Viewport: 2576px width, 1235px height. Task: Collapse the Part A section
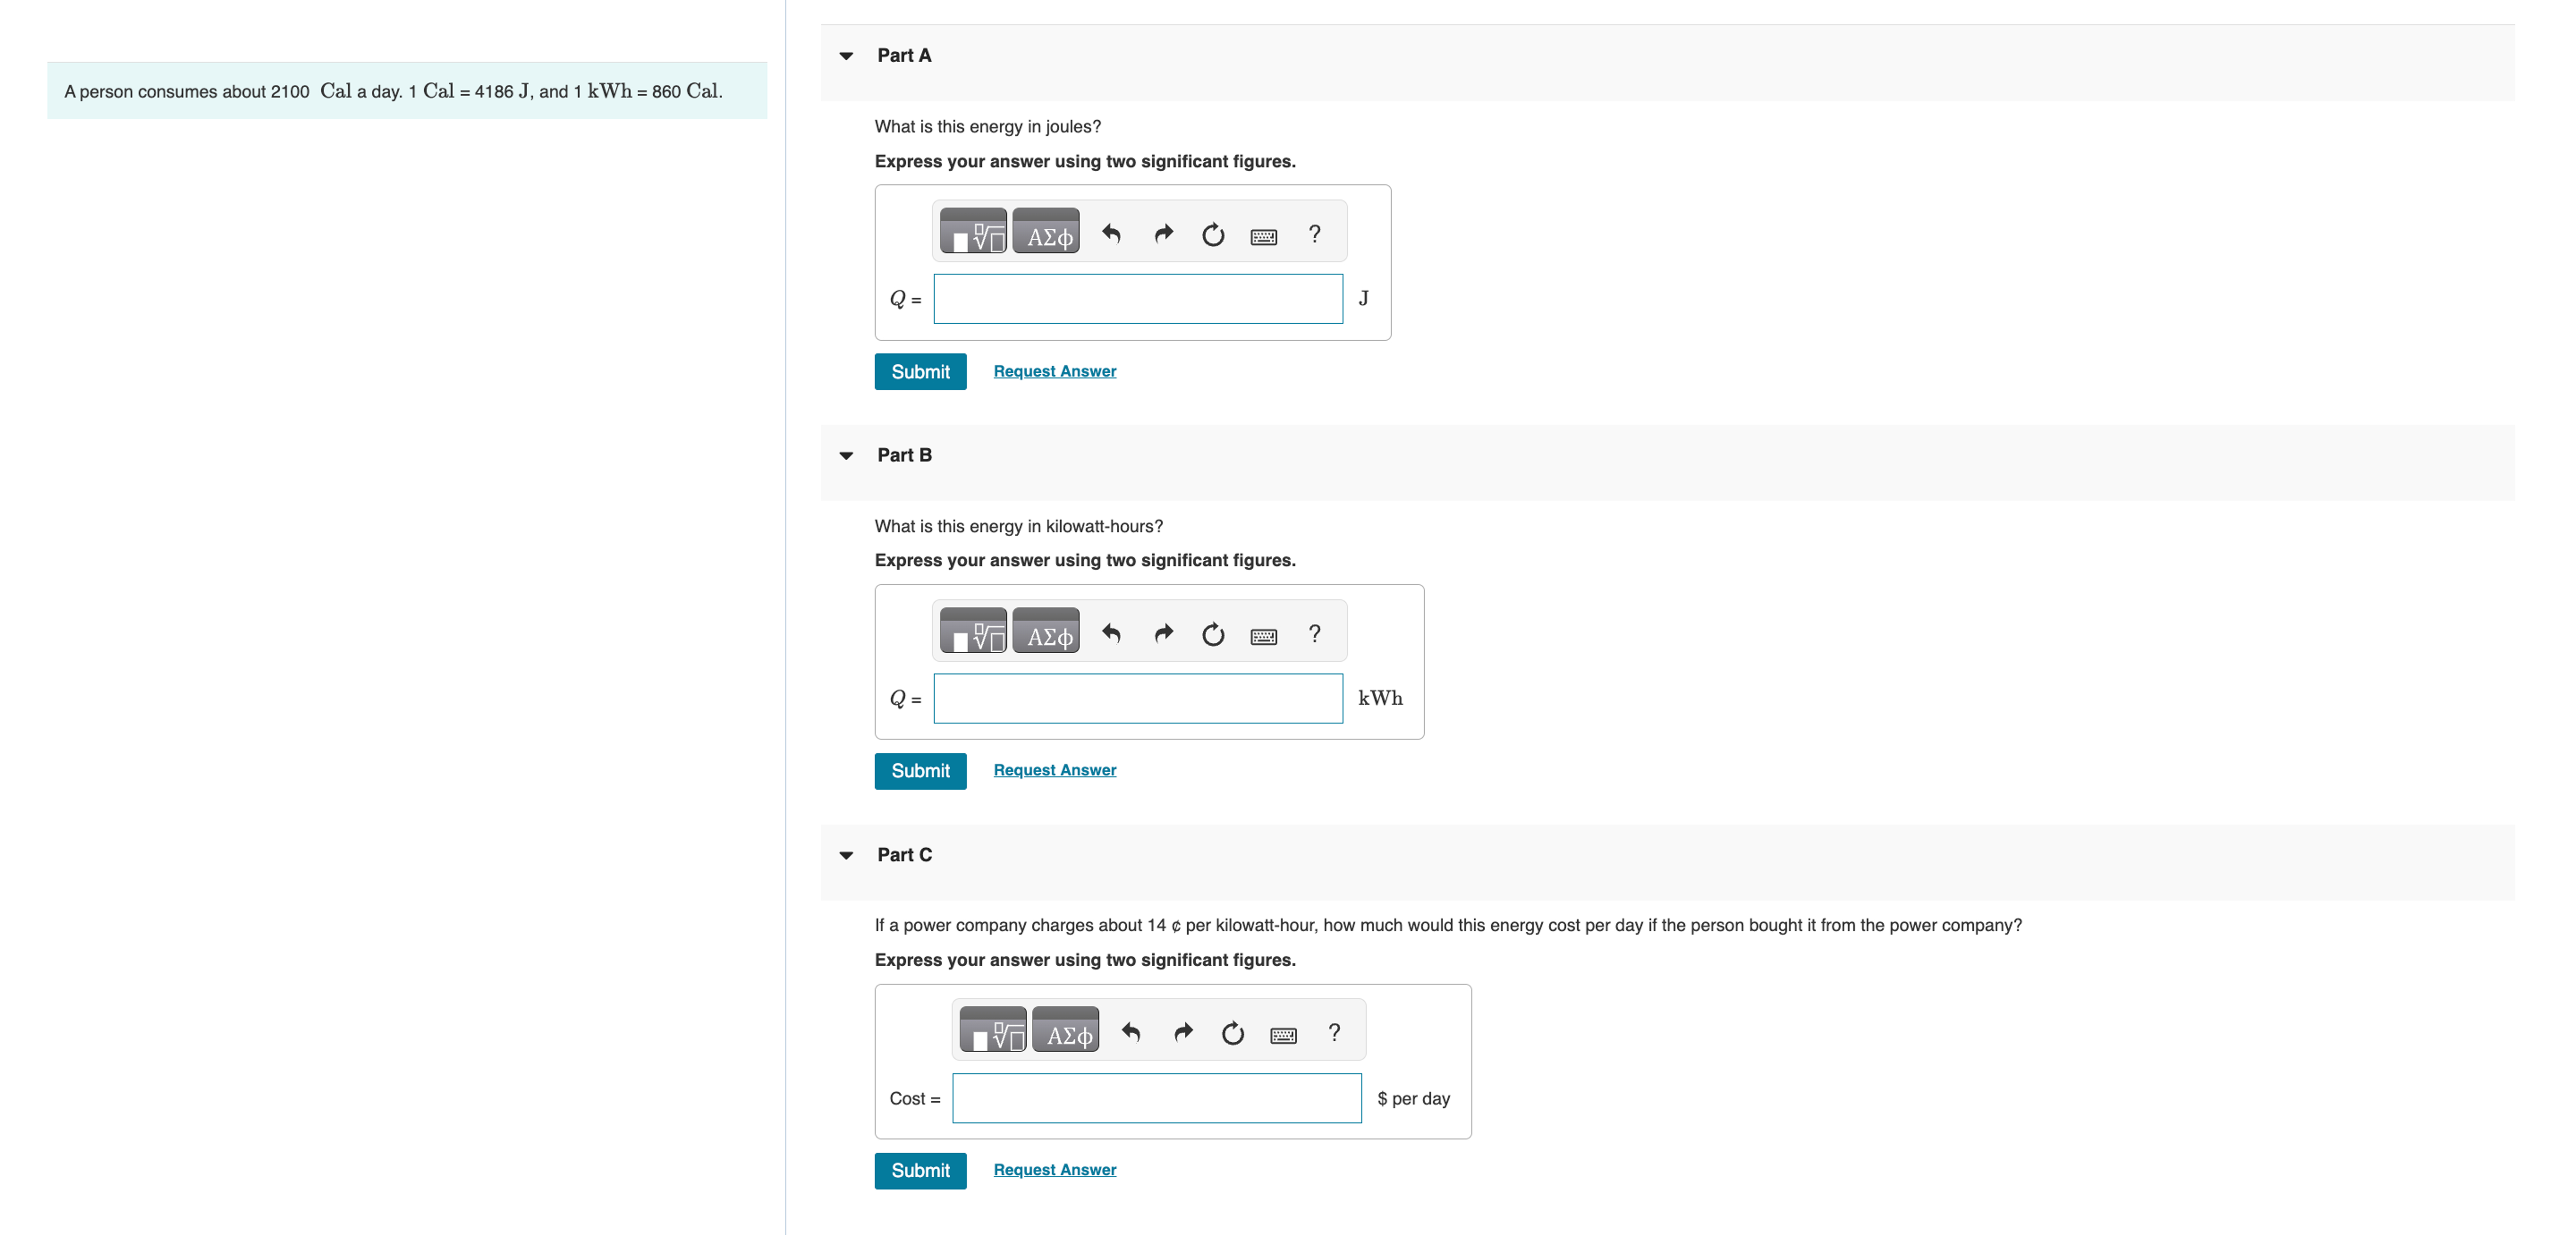pyautogui.click(x=847, y=56)
